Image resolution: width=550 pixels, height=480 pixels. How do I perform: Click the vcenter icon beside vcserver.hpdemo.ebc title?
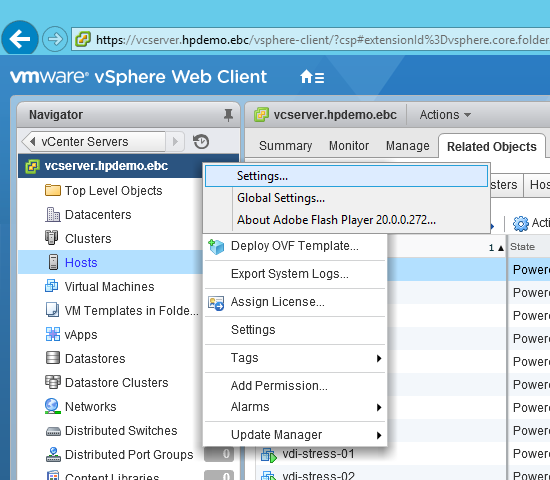pos(261,115)
